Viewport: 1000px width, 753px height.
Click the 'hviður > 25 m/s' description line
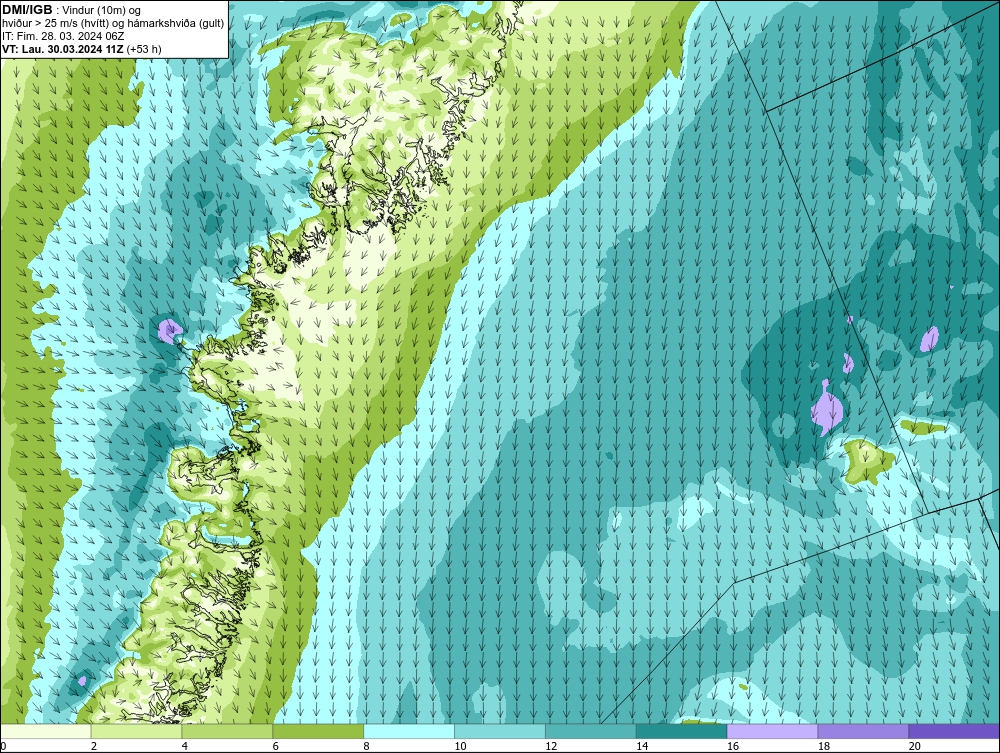click(x=113, y=23)
